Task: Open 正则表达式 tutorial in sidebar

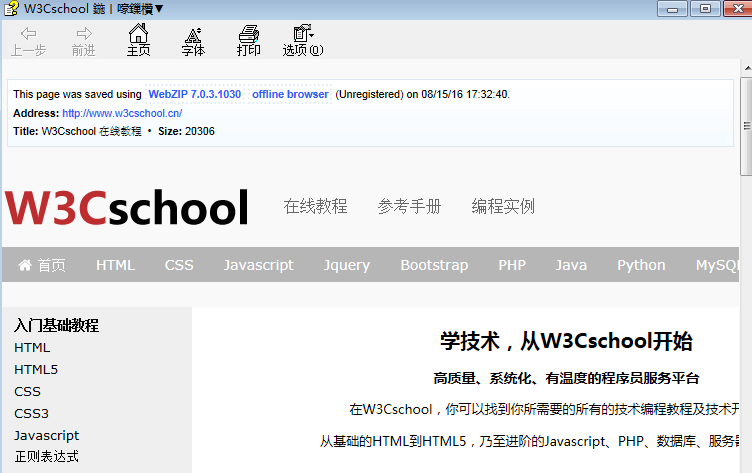Action: tap(47, 456)
